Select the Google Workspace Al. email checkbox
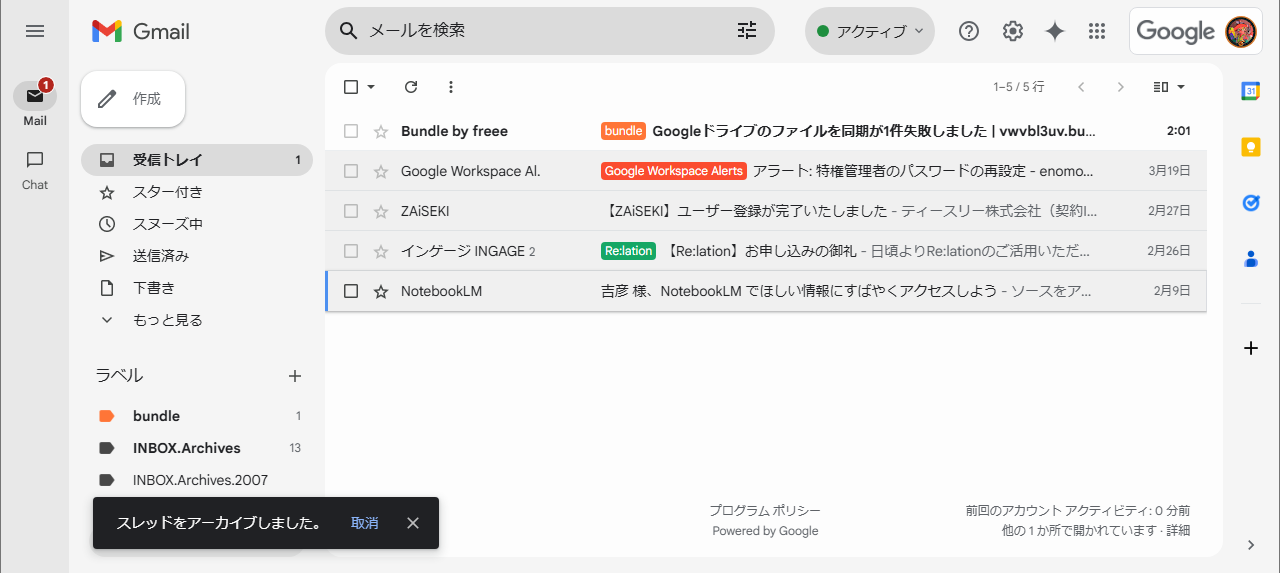This screenshot has height=573, width=1280. (351, 171)
